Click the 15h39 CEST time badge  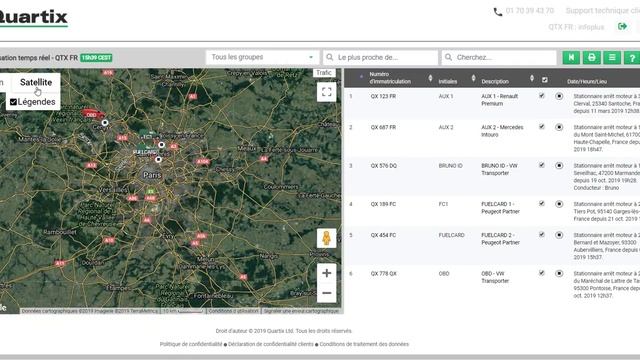96,58
